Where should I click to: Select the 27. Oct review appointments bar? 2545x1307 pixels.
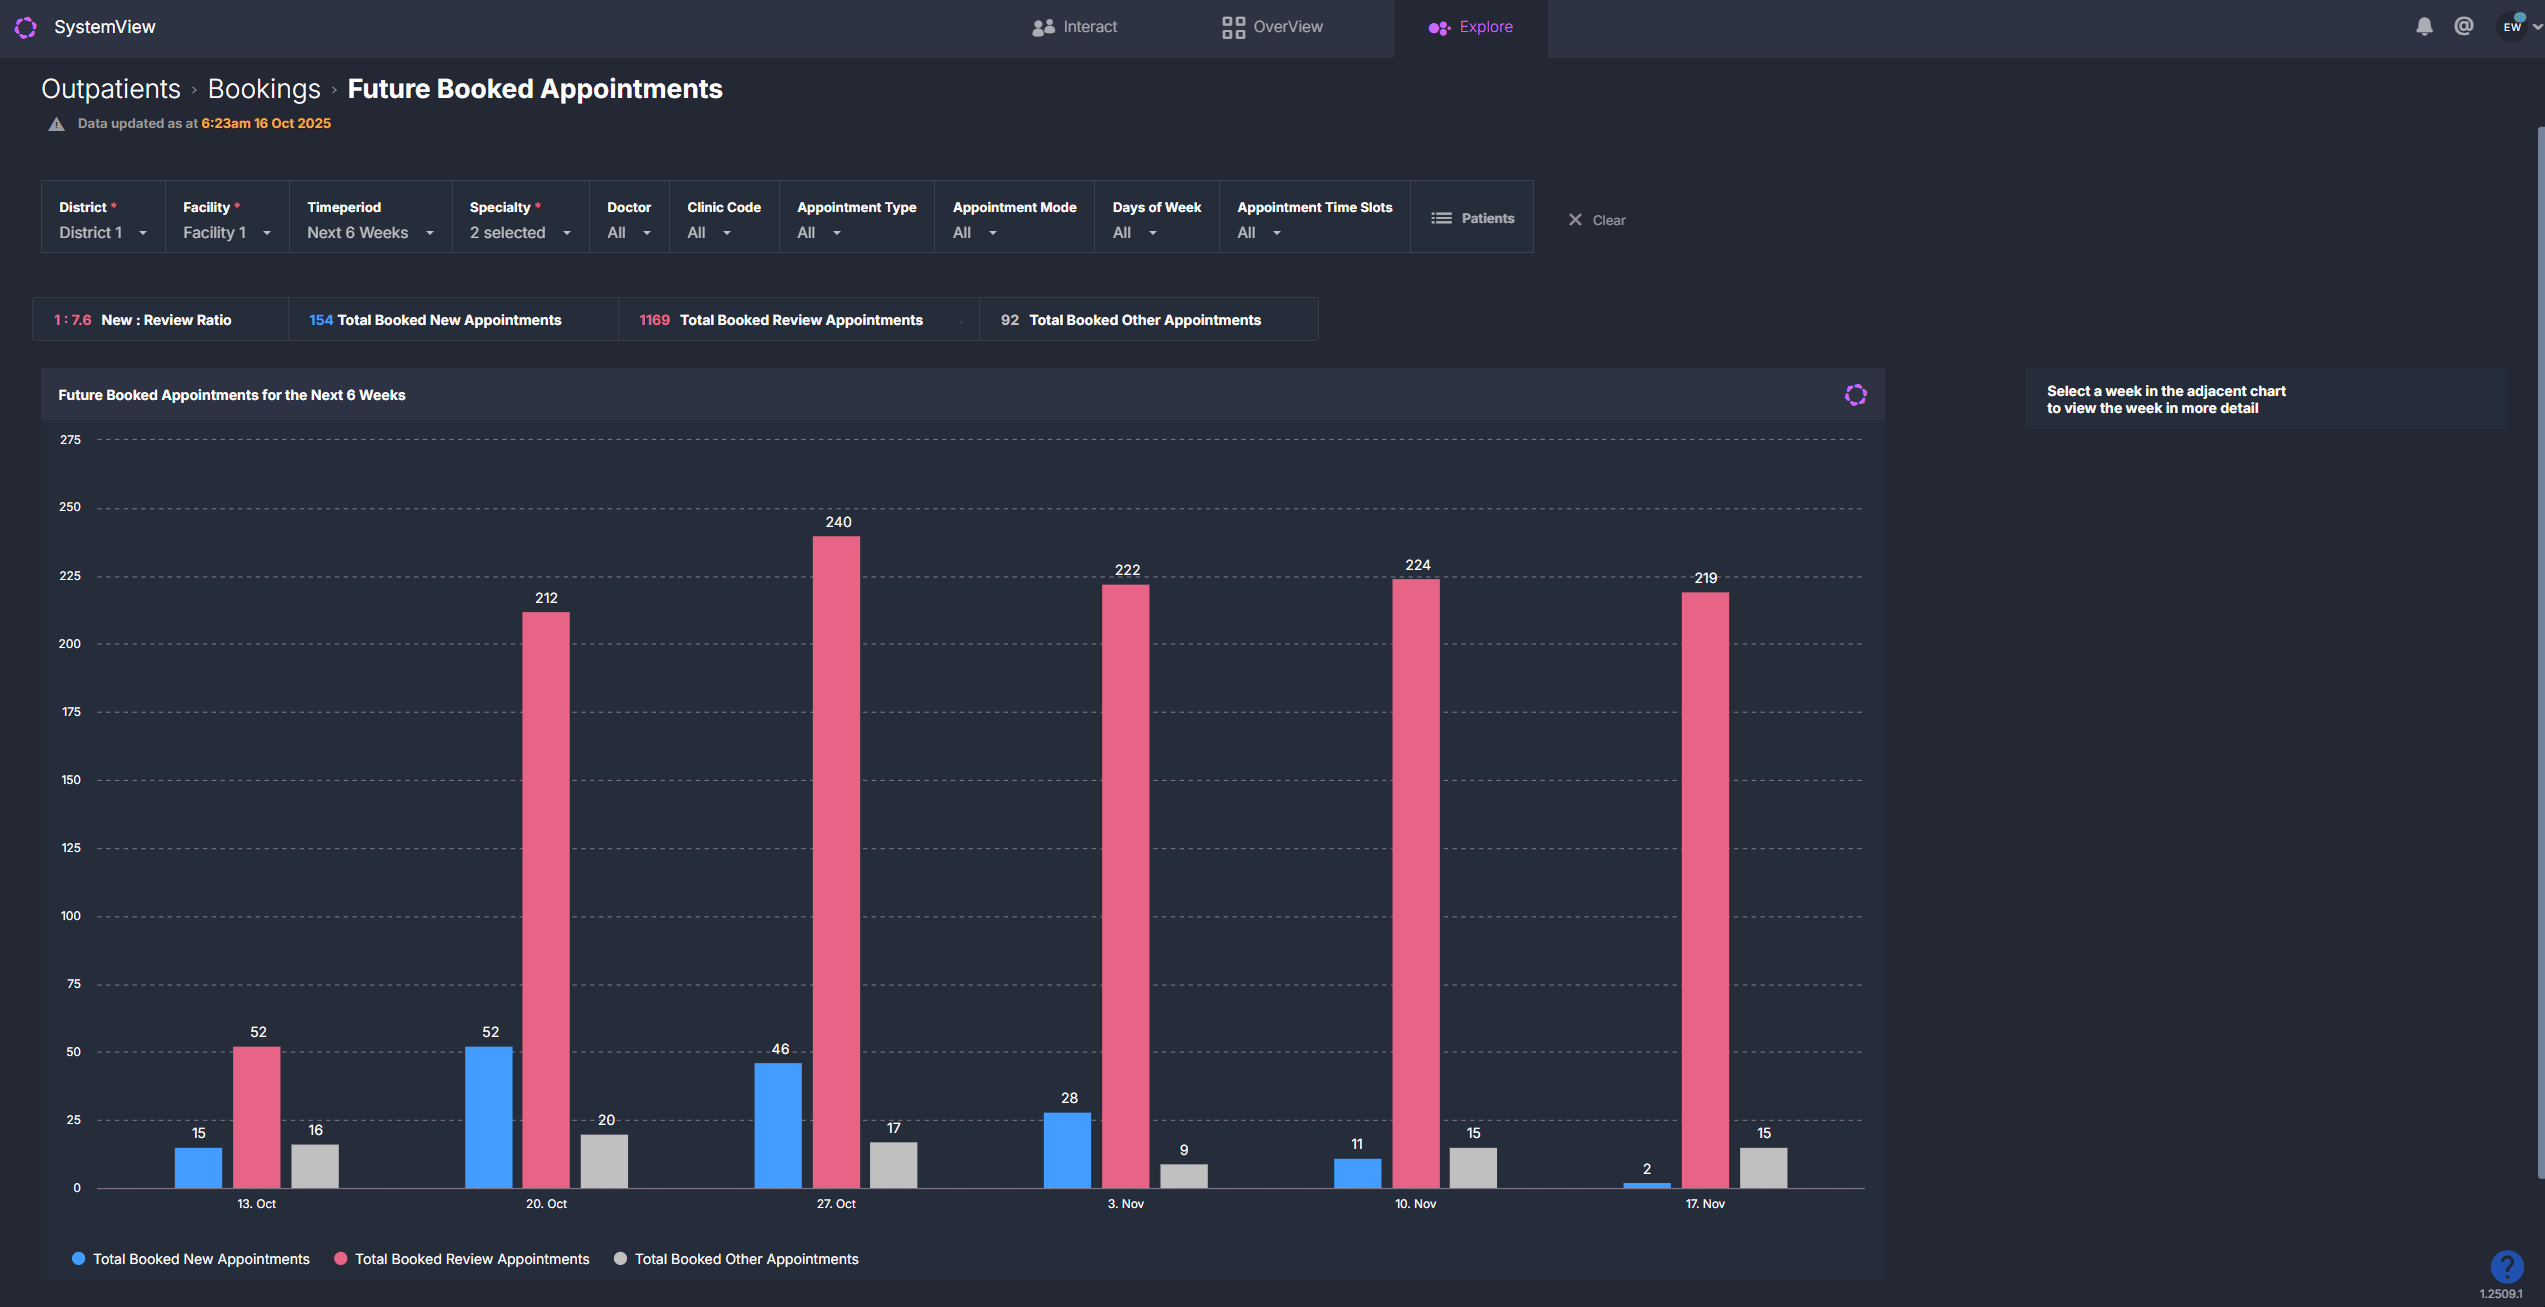pos(836,860)
